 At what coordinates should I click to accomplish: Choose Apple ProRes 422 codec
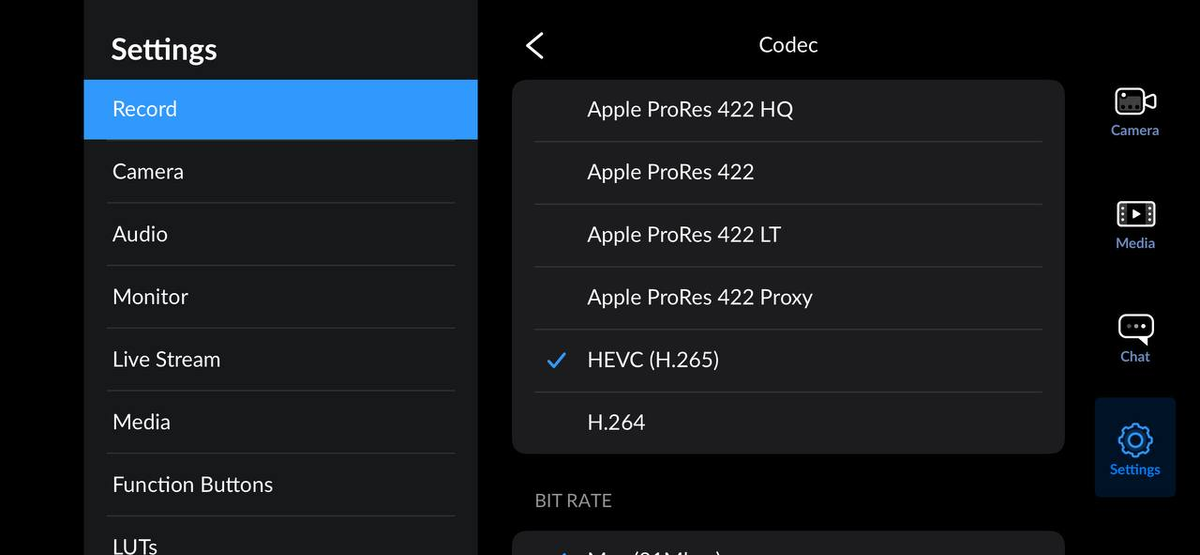(671, 172)
